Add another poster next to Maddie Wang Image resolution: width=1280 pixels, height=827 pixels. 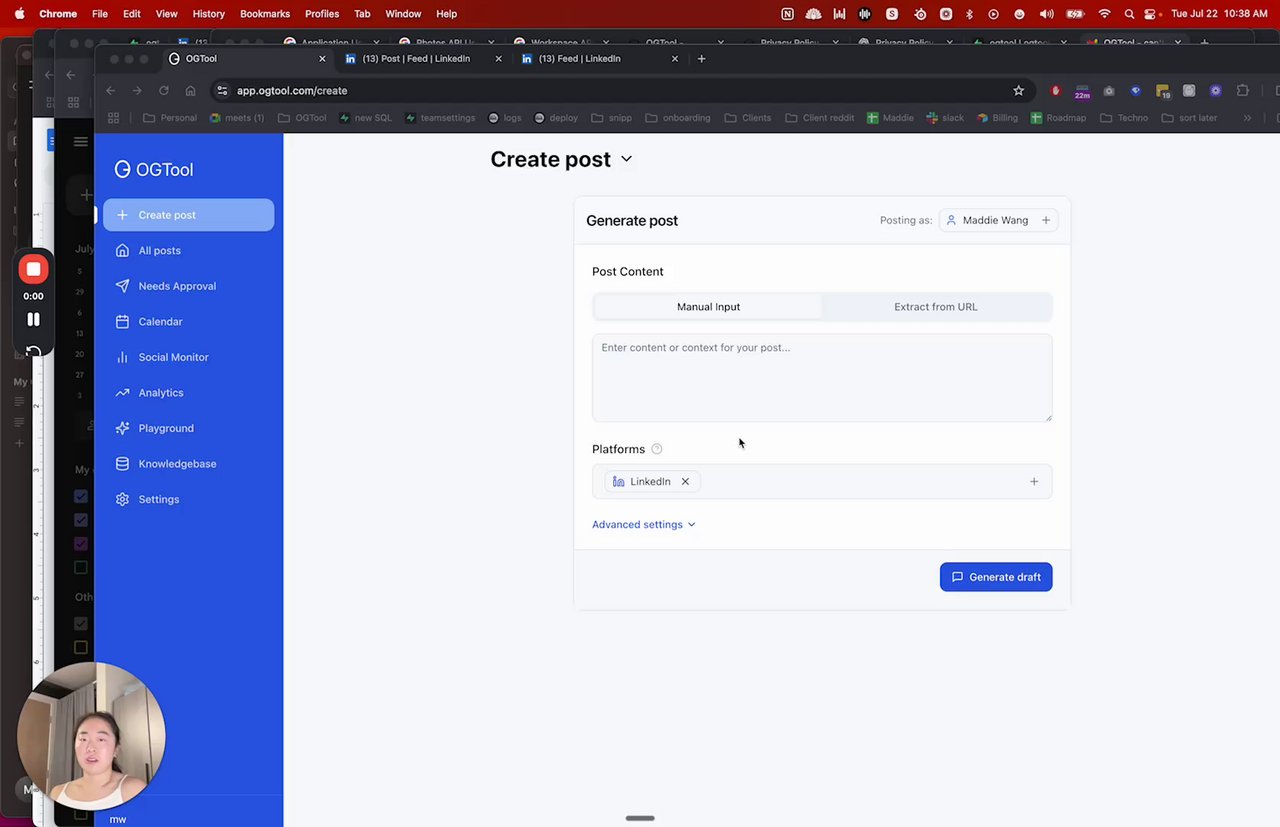click(x=1046, y=220)
